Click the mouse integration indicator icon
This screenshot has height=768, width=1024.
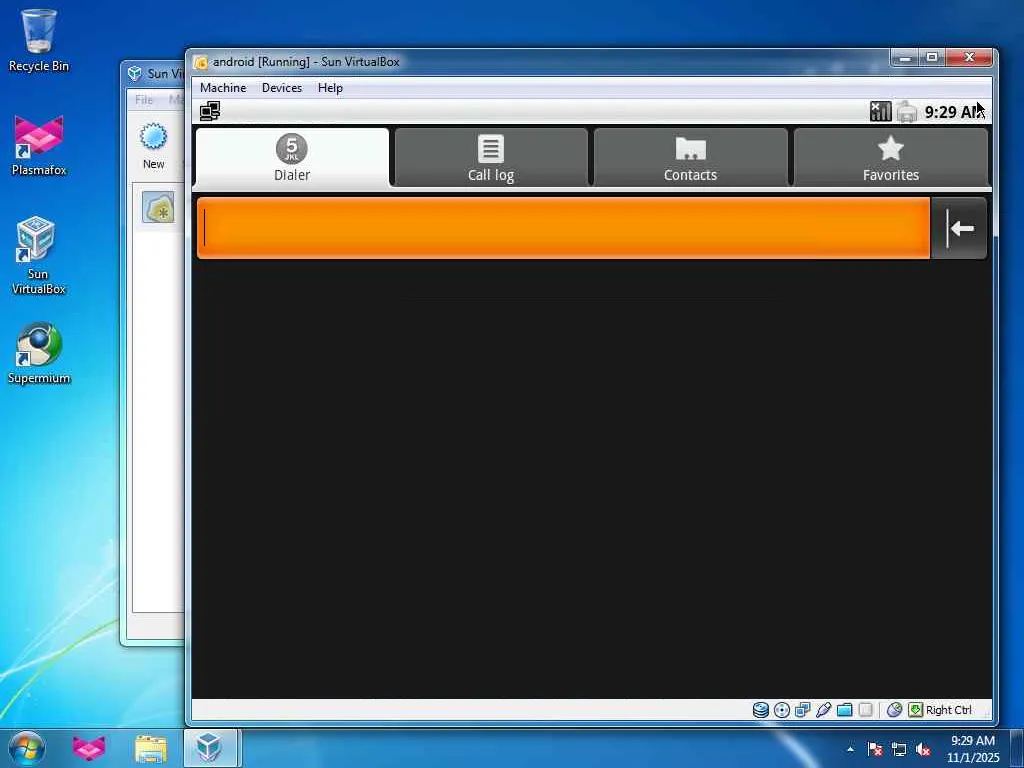tap(895, 710)
